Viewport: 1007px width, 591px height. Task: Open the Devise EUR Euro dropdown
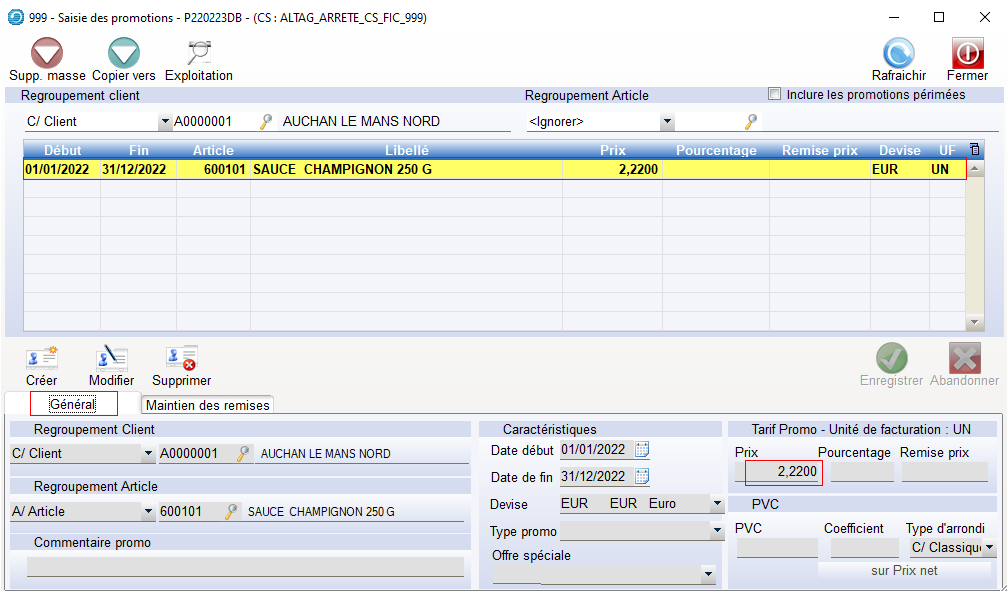click(716, 504)
